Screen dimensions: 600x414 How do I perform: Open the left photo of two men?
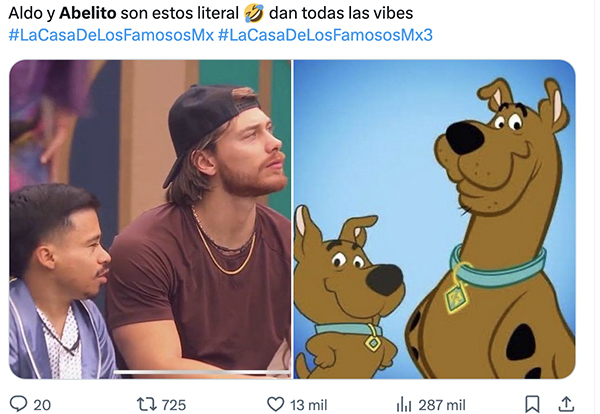click(x=150, y=219)
